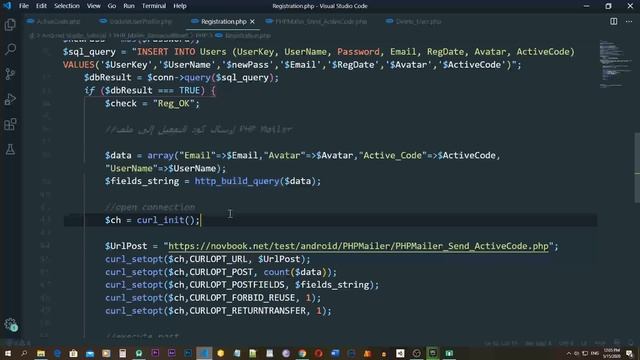The image size is (640, 360).
Task: Open the Help menu
Action: tap(180, 6)
